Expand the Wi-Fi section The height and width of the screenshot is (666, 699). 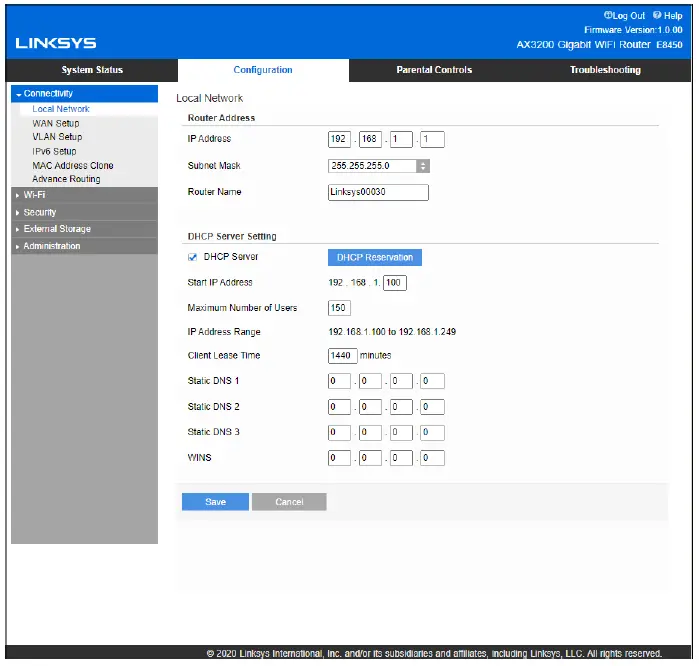point(84,195)
